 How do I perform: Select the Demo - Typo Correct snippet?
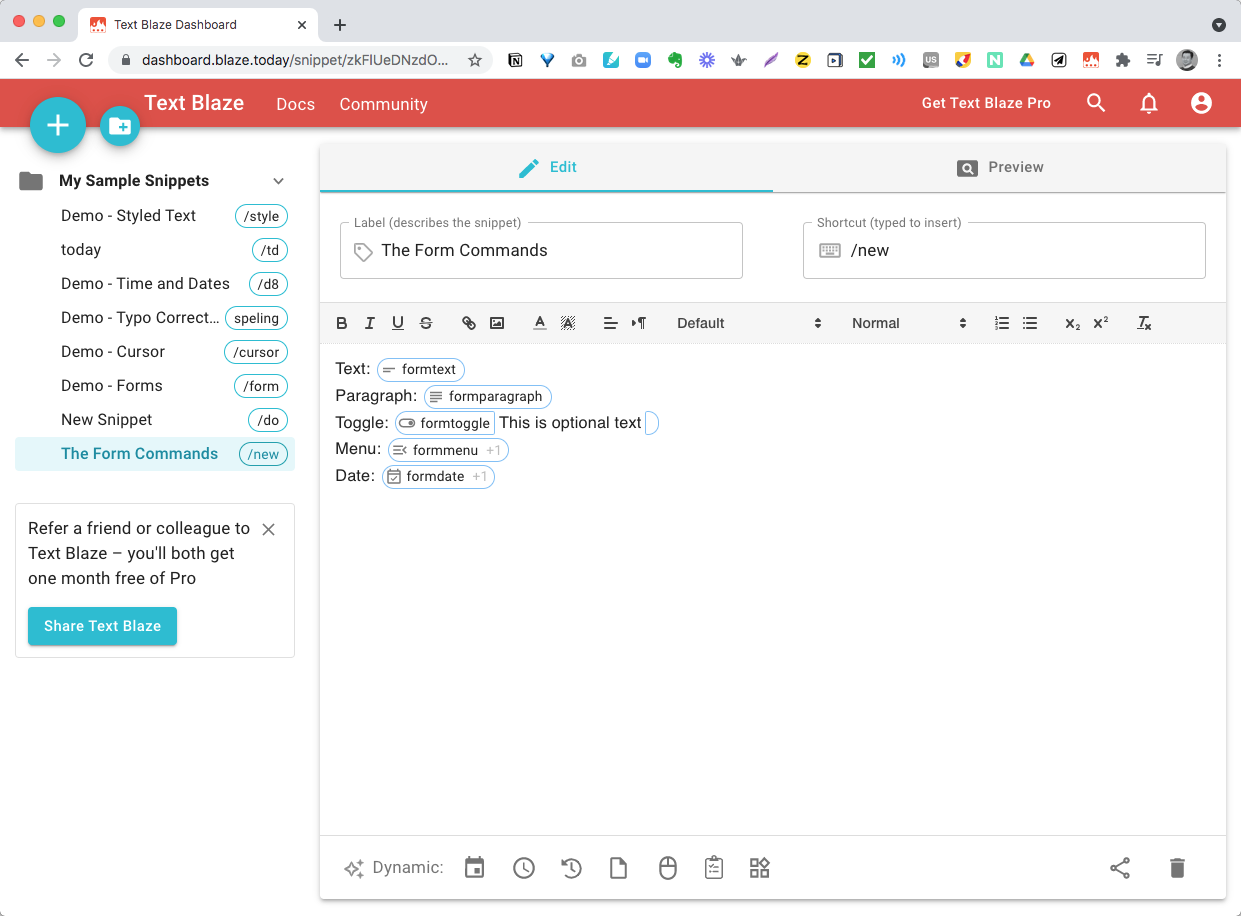[x=155, y=318]
